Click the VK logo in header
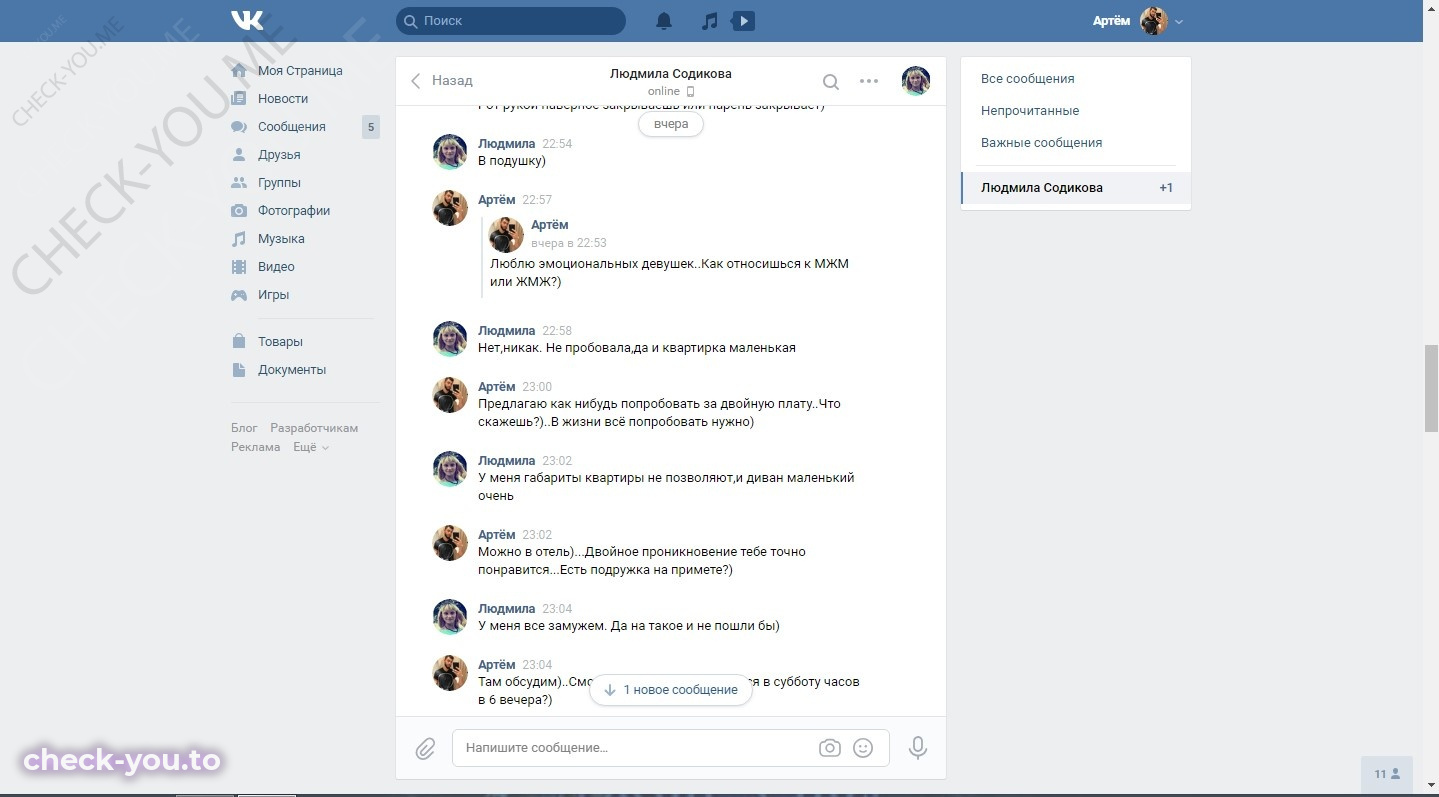 pyautogui.click(x=247, y=20)
